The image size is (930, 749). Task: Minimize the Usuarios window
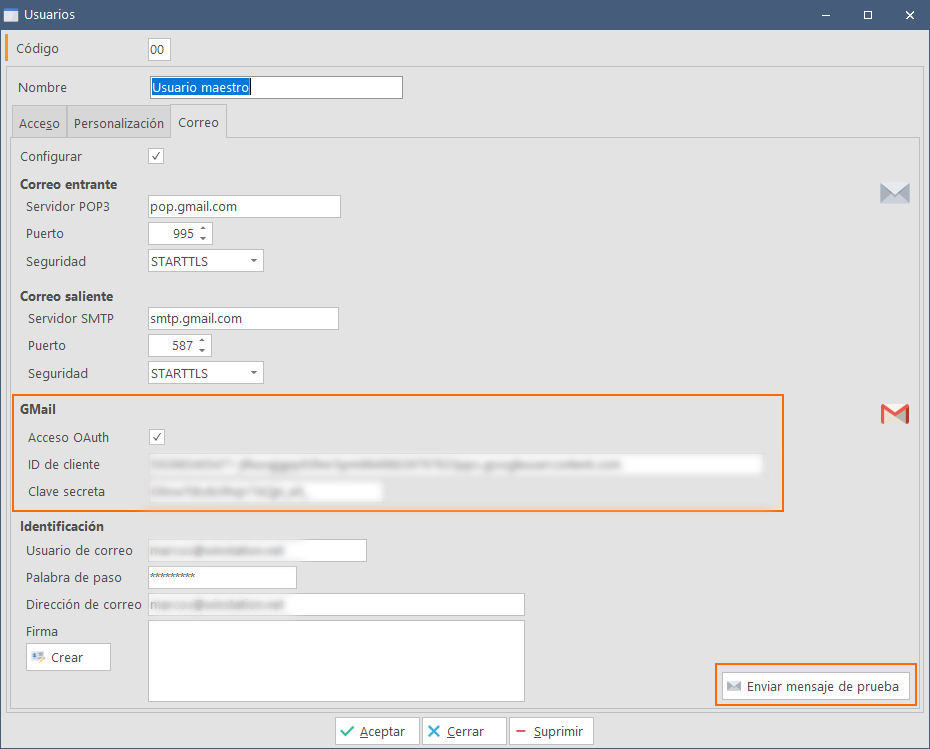coord(826,15)
